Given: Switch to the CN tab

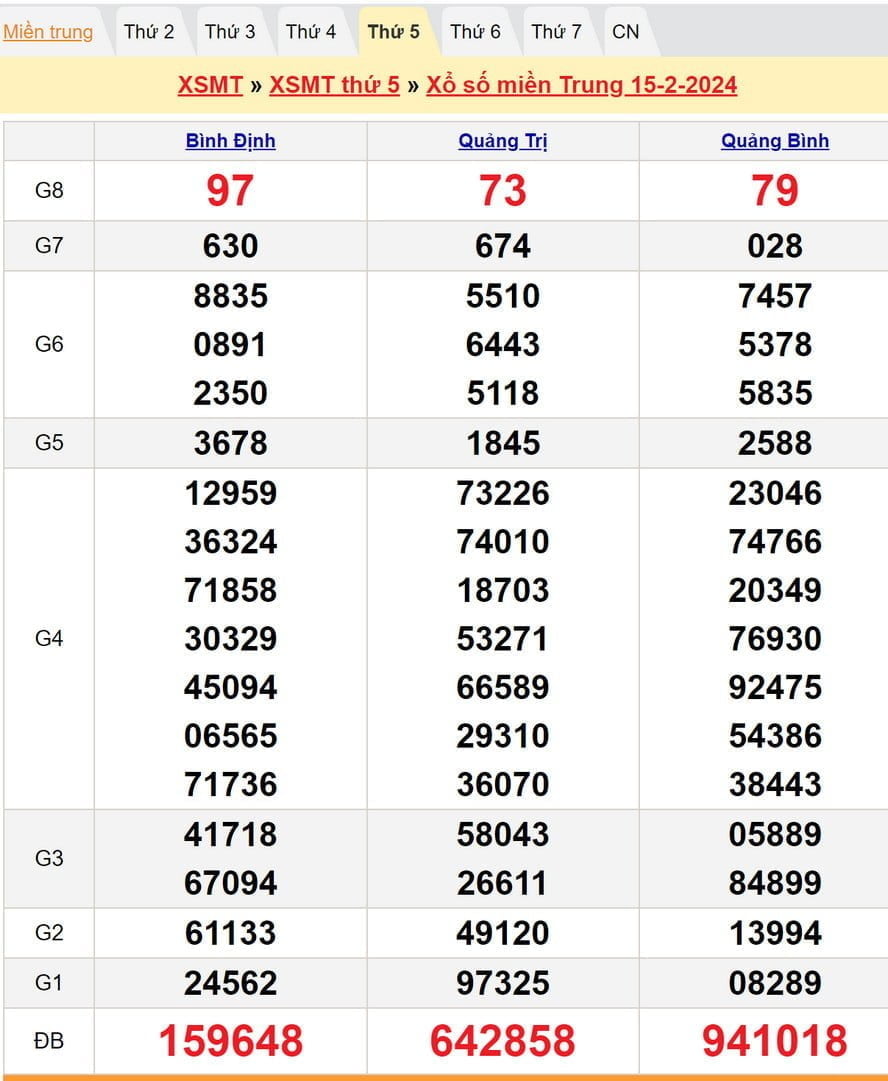Looking at the screenshot, I should 625,32.
